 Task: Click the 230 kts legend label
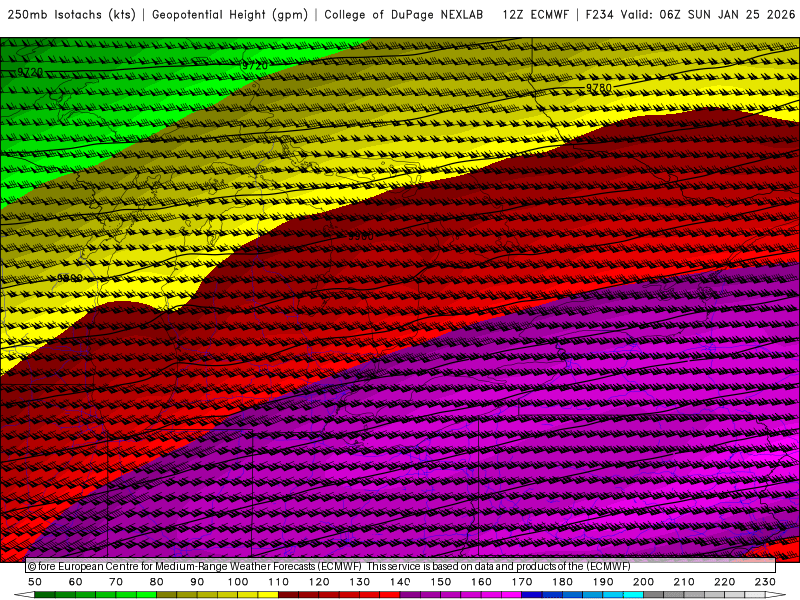[x=765, y=582]
